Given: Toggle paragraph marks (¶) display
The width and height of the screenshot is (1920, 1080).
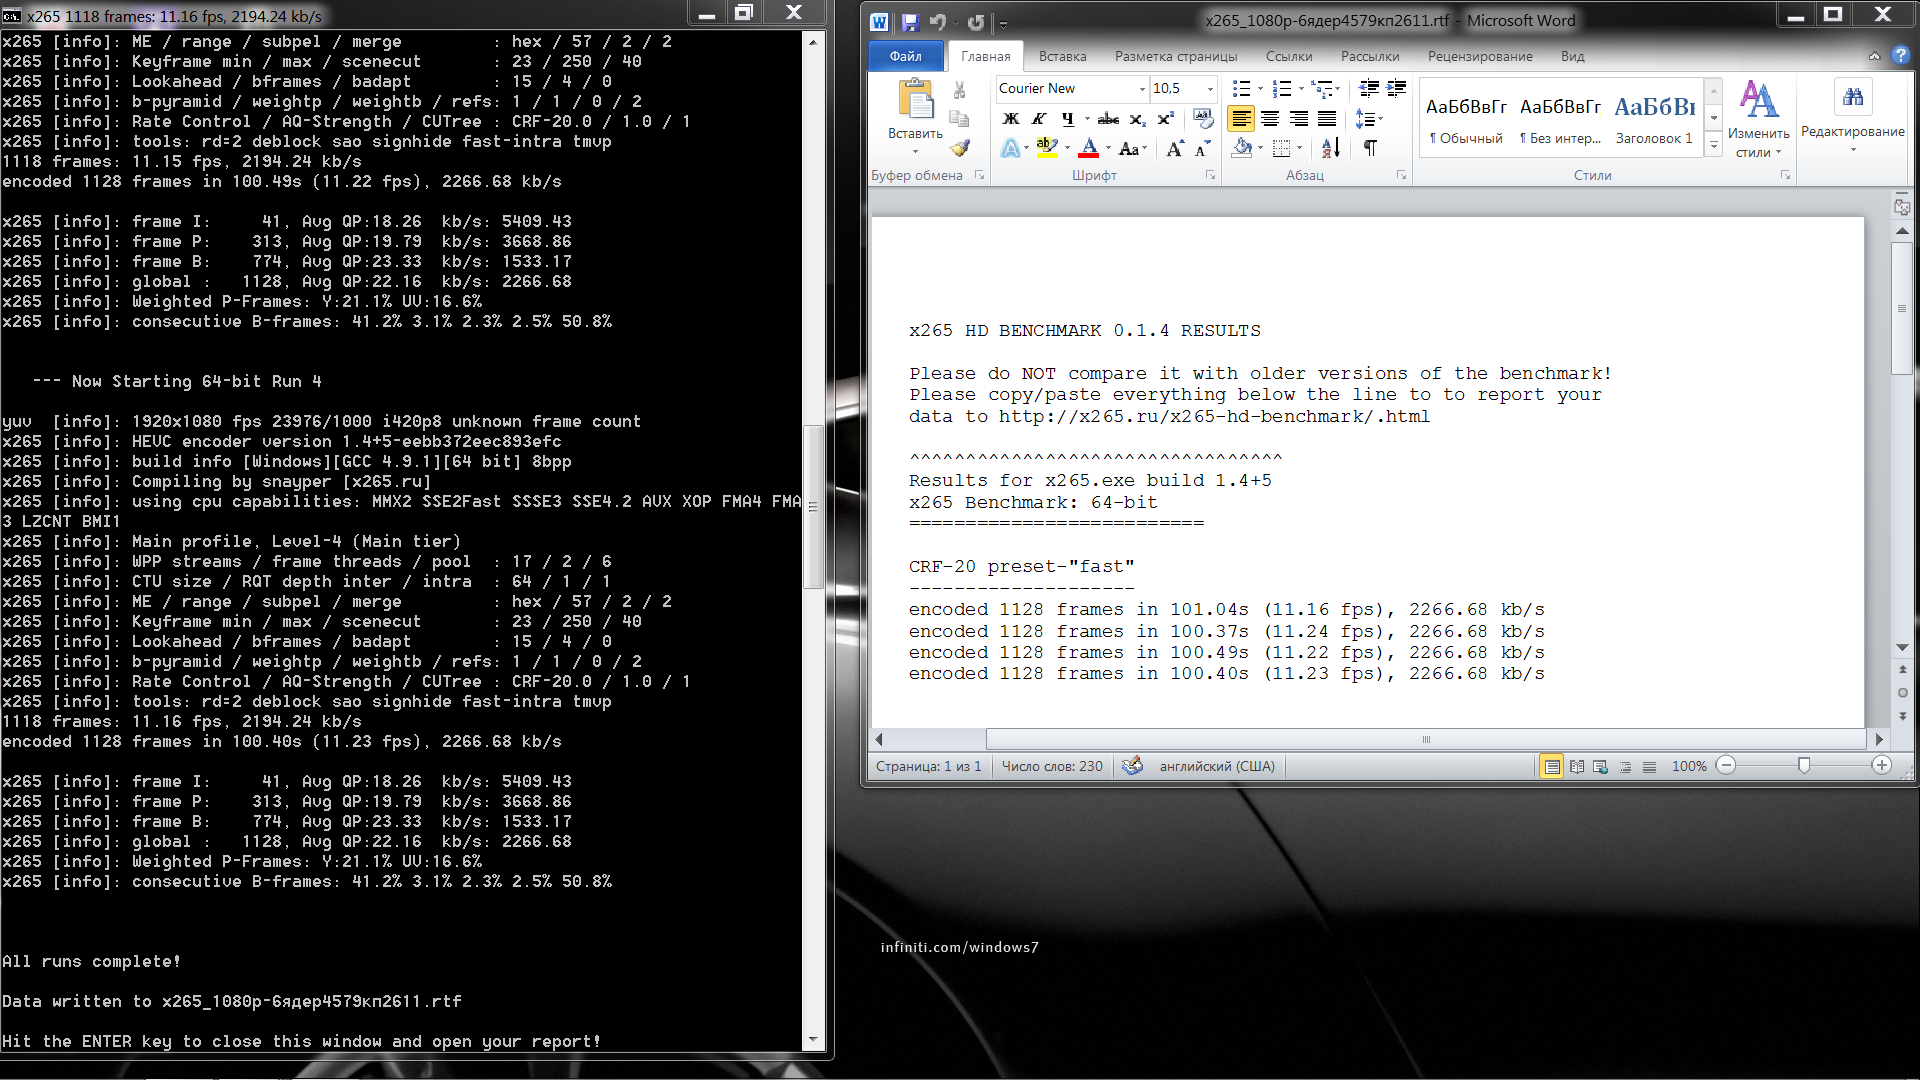Looking at the screenshot, I should tap(1370, 149).
